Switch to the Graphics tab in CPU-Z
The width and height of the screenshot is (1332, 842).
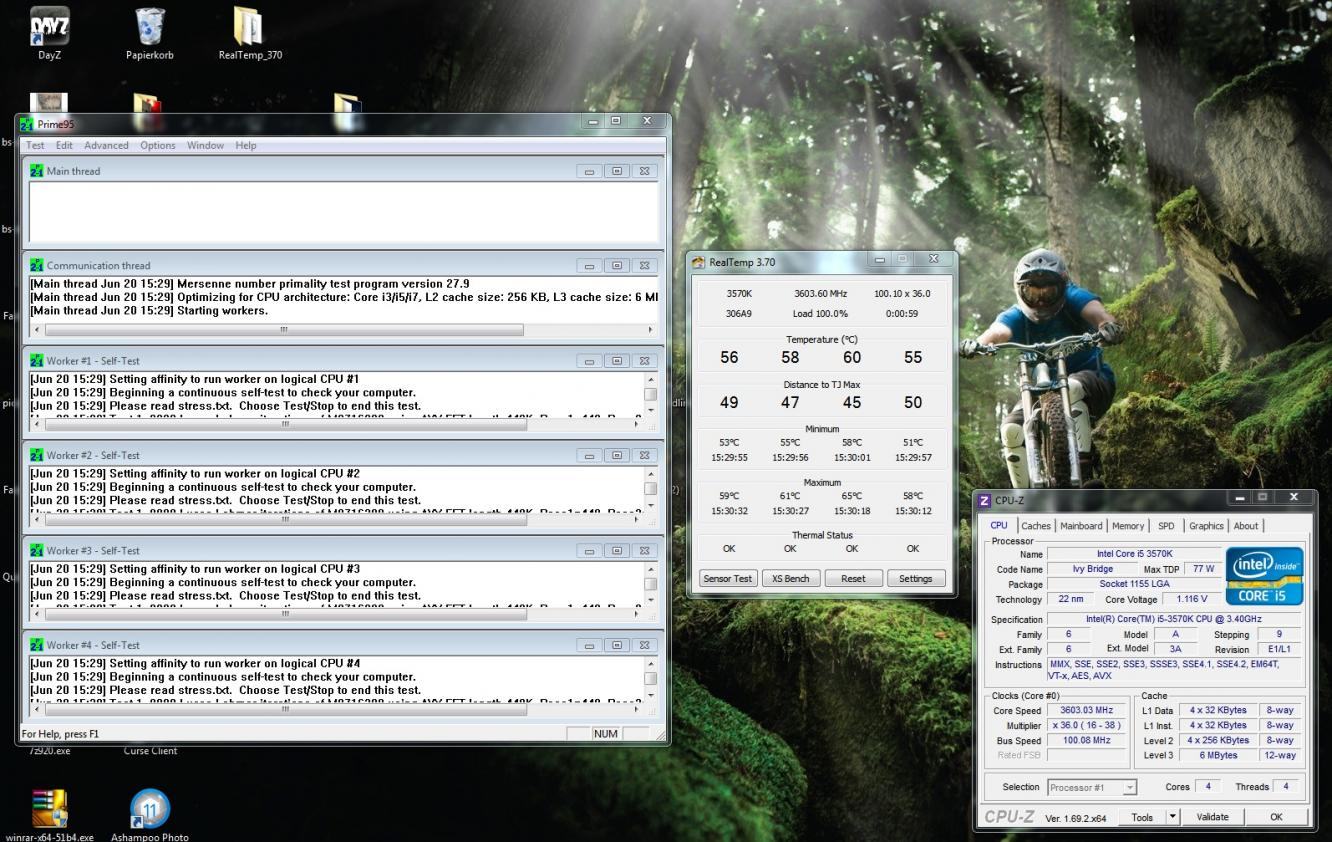(1206, 526)
